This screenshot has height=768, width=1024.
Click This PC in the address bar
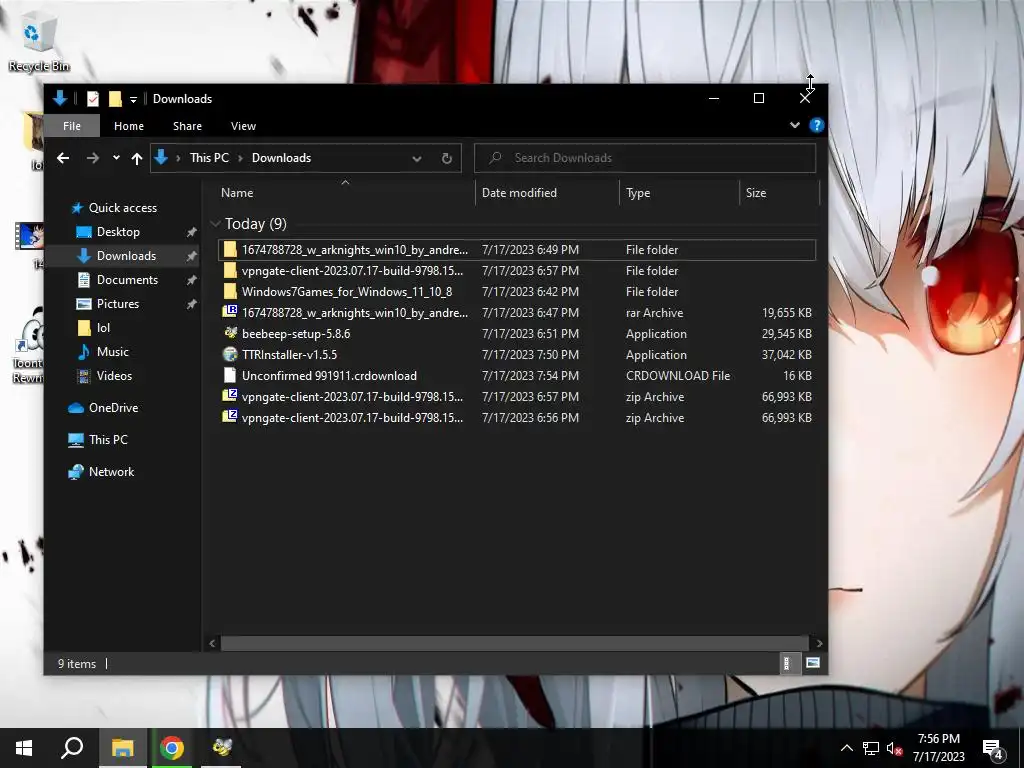[x=209, y=158]
